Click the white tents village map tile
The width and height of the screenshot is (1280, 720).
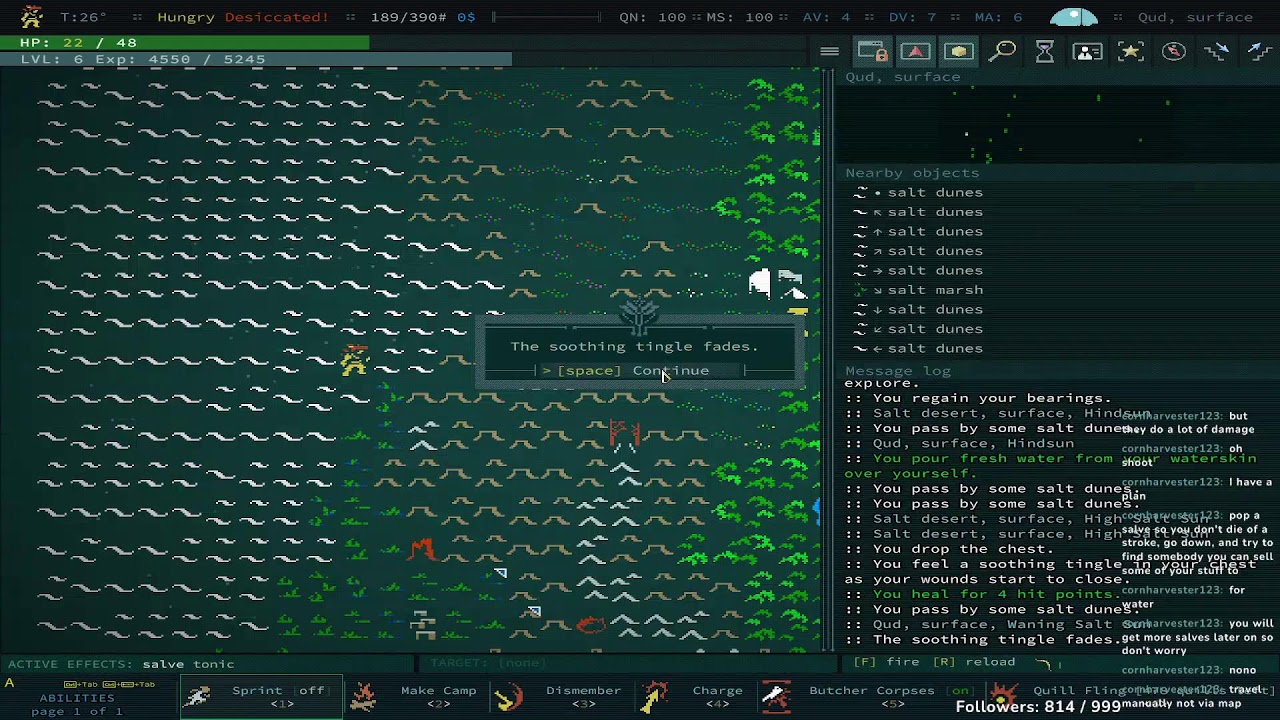(x=778, y=284)
